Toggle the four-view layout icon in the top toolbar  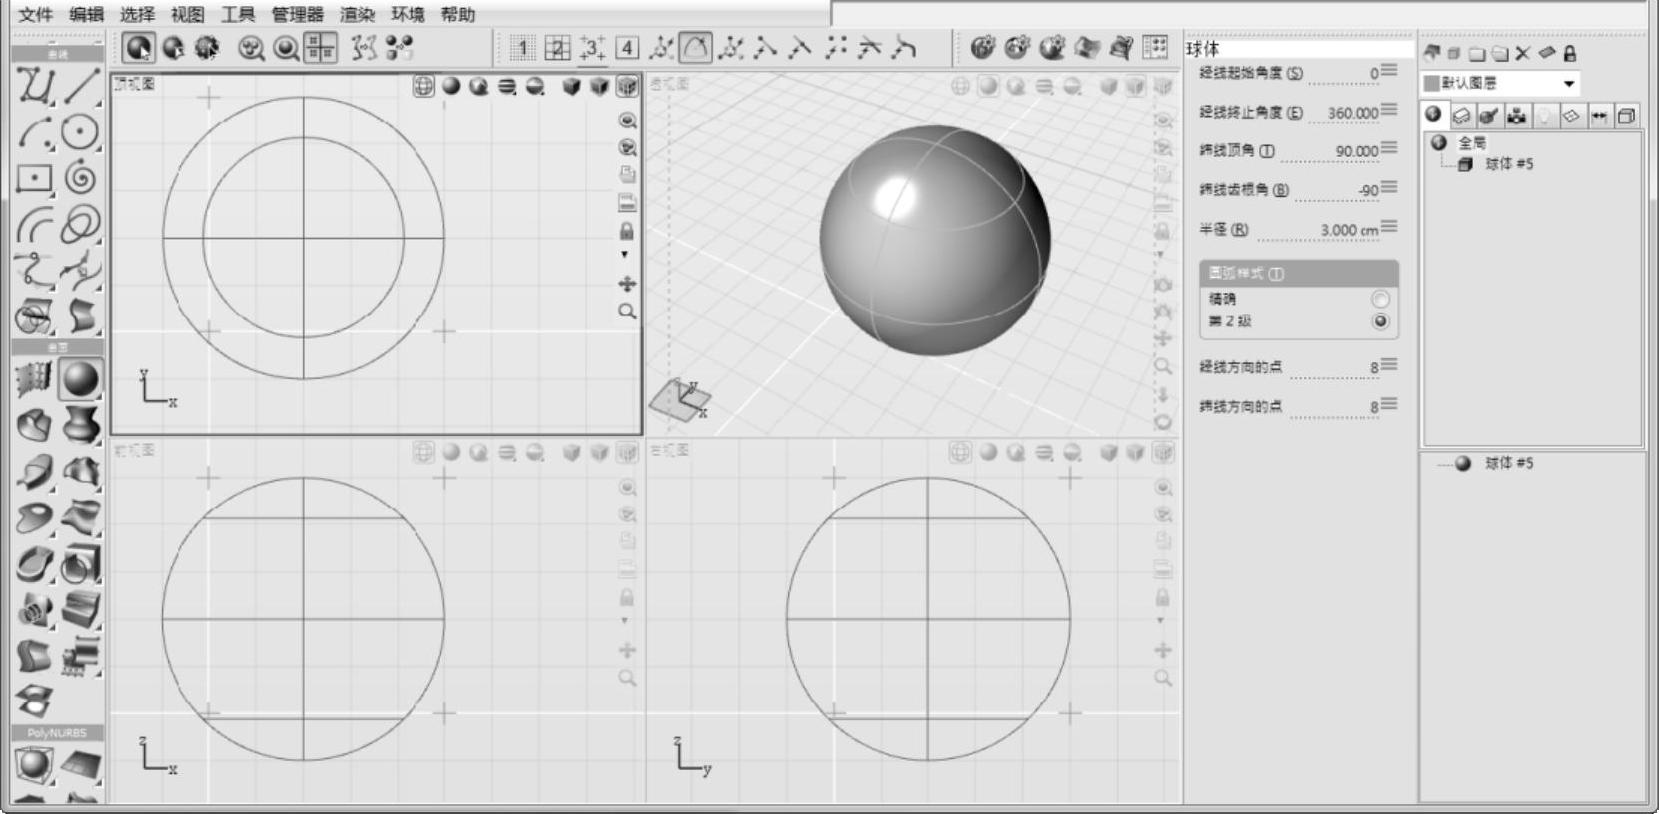pyautogui.click(x=321, y=47)
